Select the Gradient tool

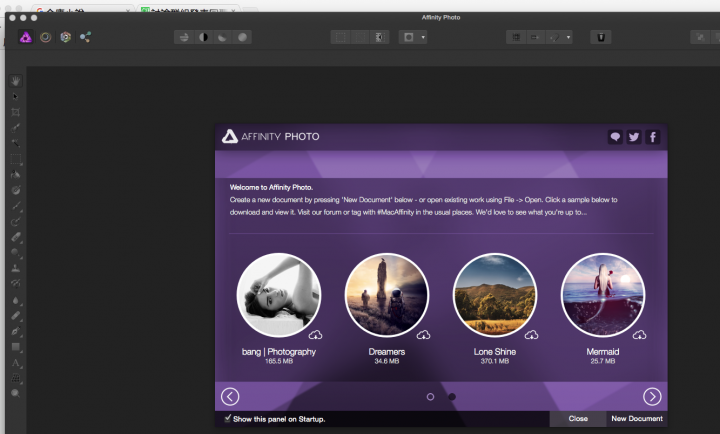click(x=16, y=190)
